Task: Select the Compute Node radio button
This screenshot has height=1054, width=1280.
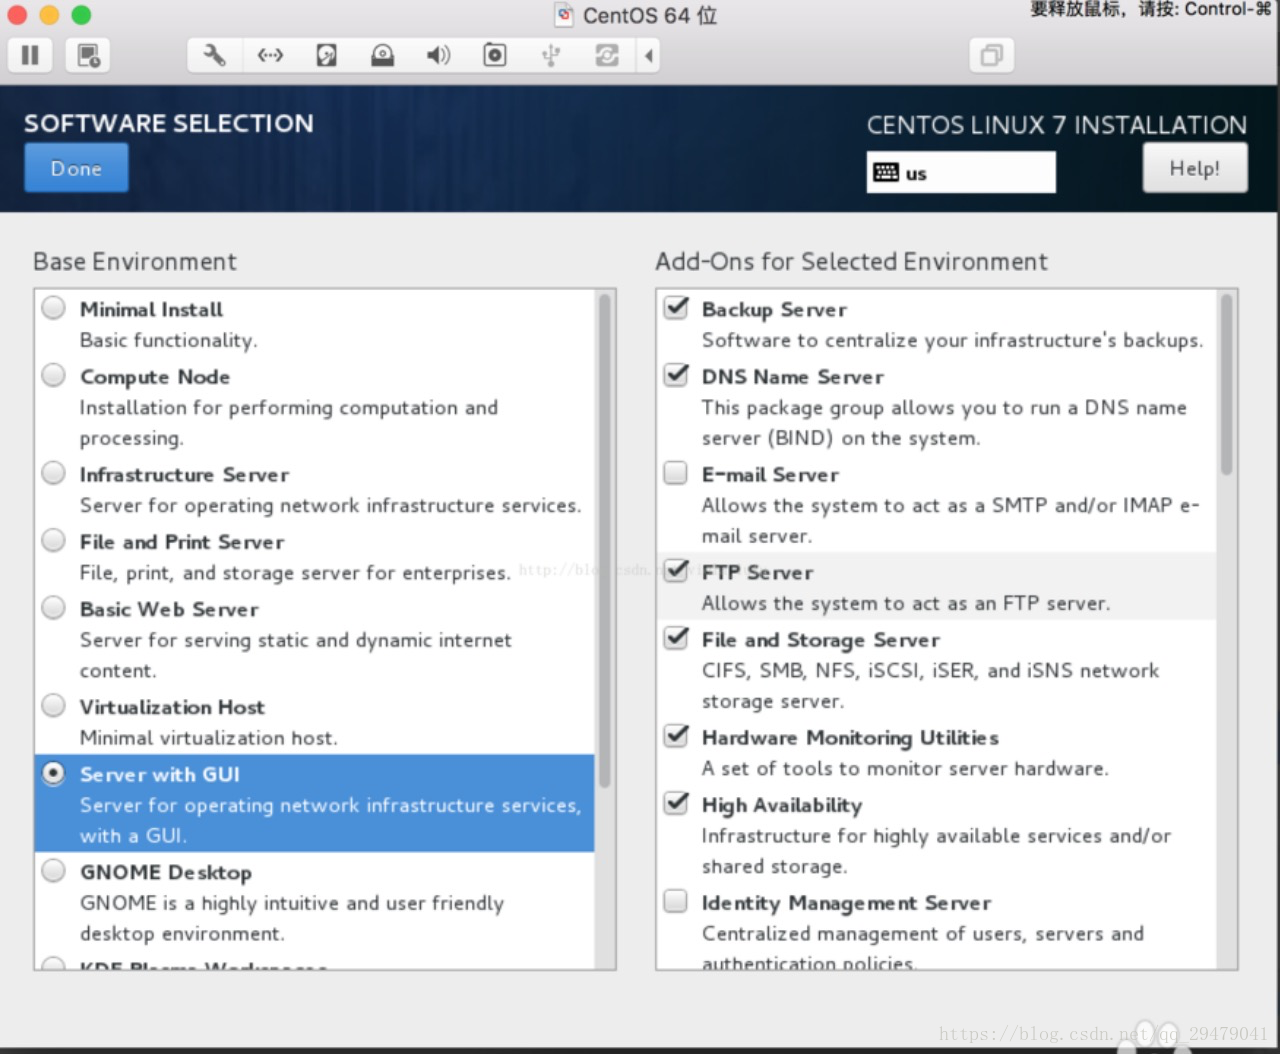Action: point(54,375)
